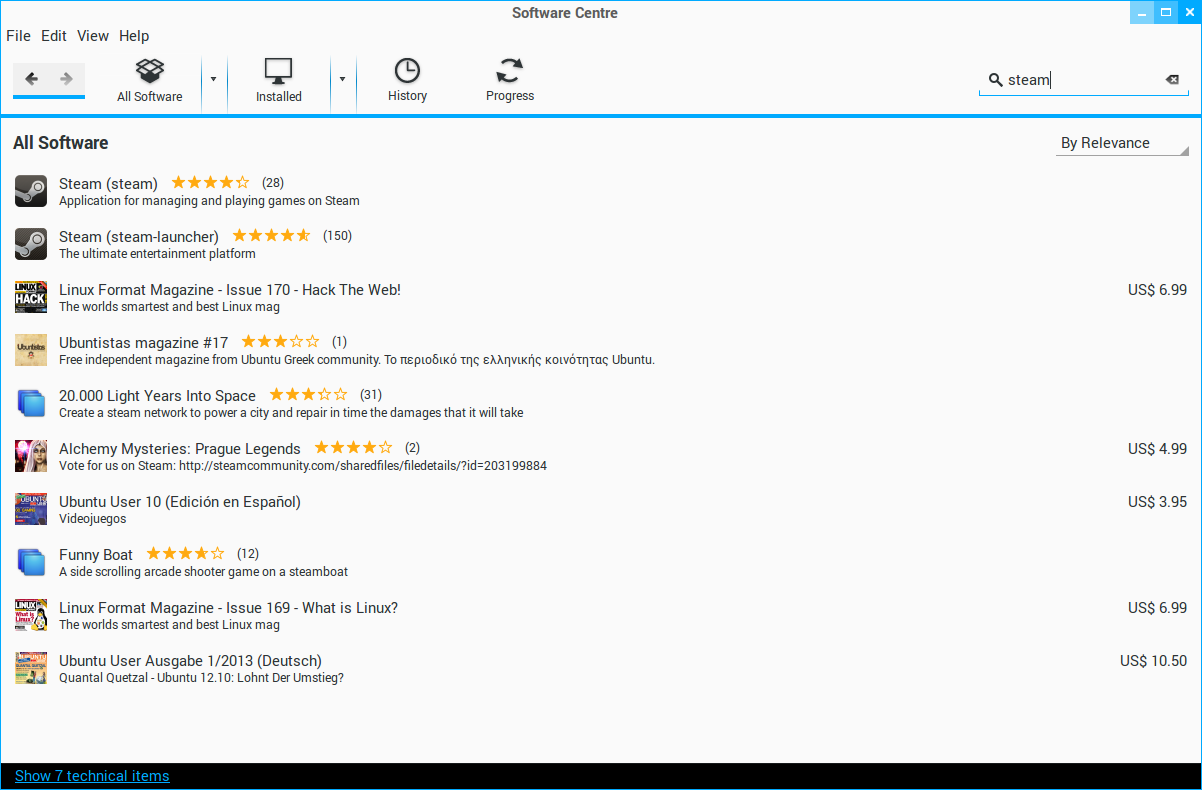Select Ubuntu User Ausgabe 1/2013 (Deutsch)
Viewport: 1202px width, 790px height.
pyautogui.click(x=190, y=661)
